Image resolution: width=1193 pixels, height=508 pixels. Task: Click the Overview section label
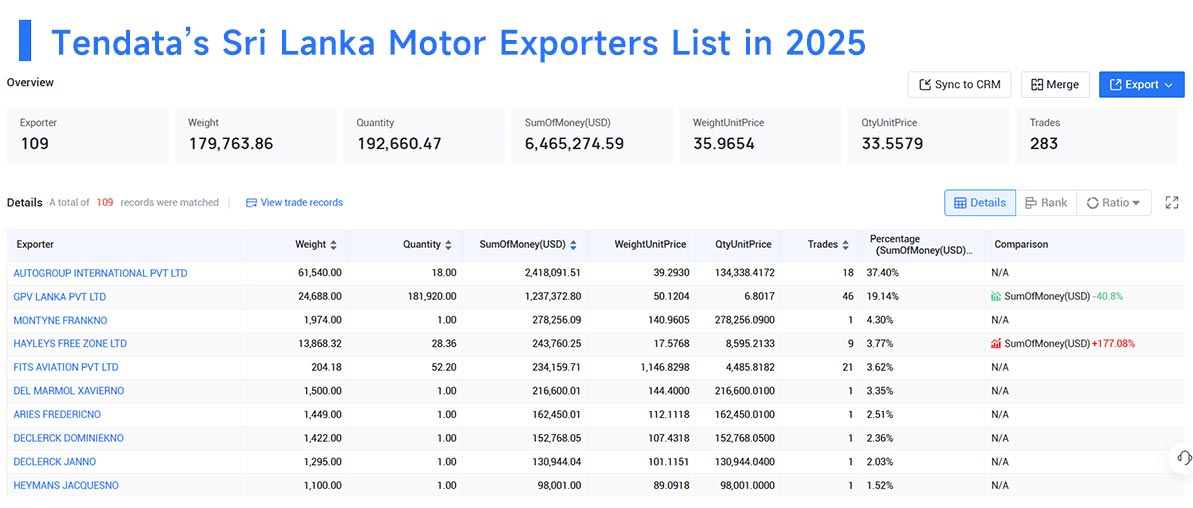pyautogui.click(x=30, y=82)
